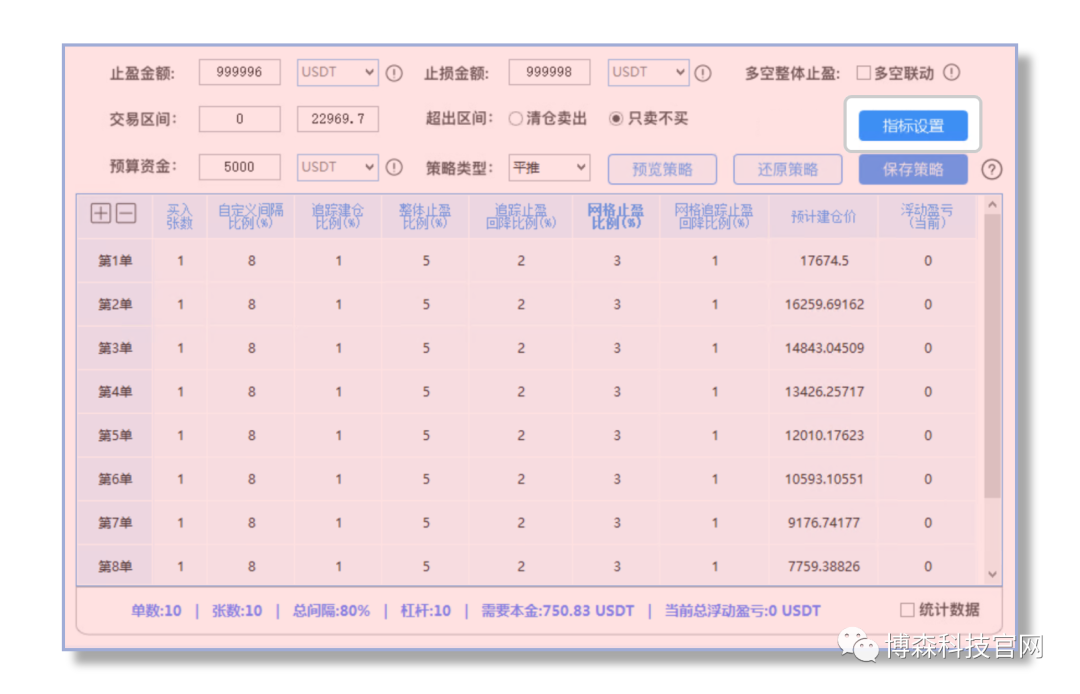1080x694 pixels.
Task: Select the 网格止盈比例 column header
Action: (617, 215)
